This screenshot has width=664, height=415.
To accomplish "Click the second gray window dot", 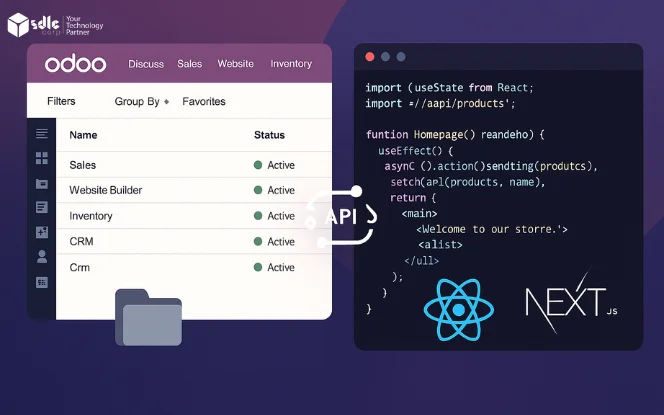I will click(385, 57).
